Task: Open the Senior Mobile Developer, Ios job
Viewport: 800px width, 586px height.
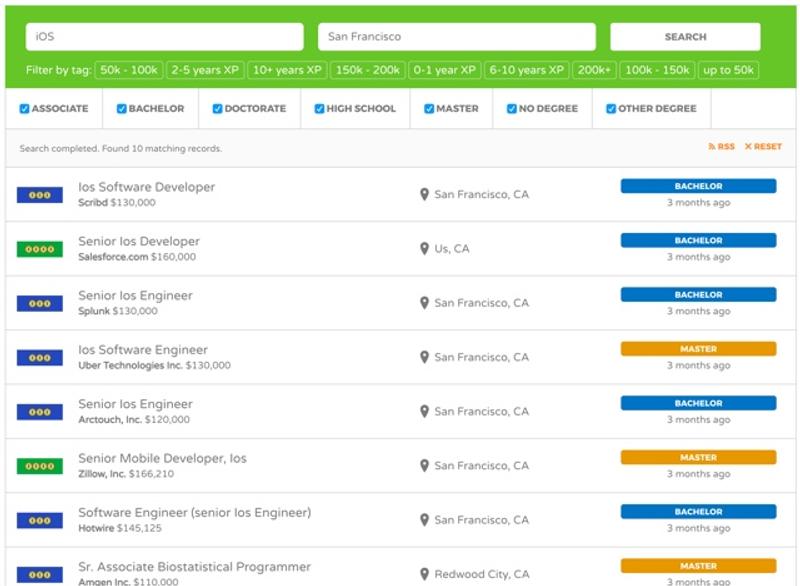Action: pyautogui.click(x=162, y=458)
